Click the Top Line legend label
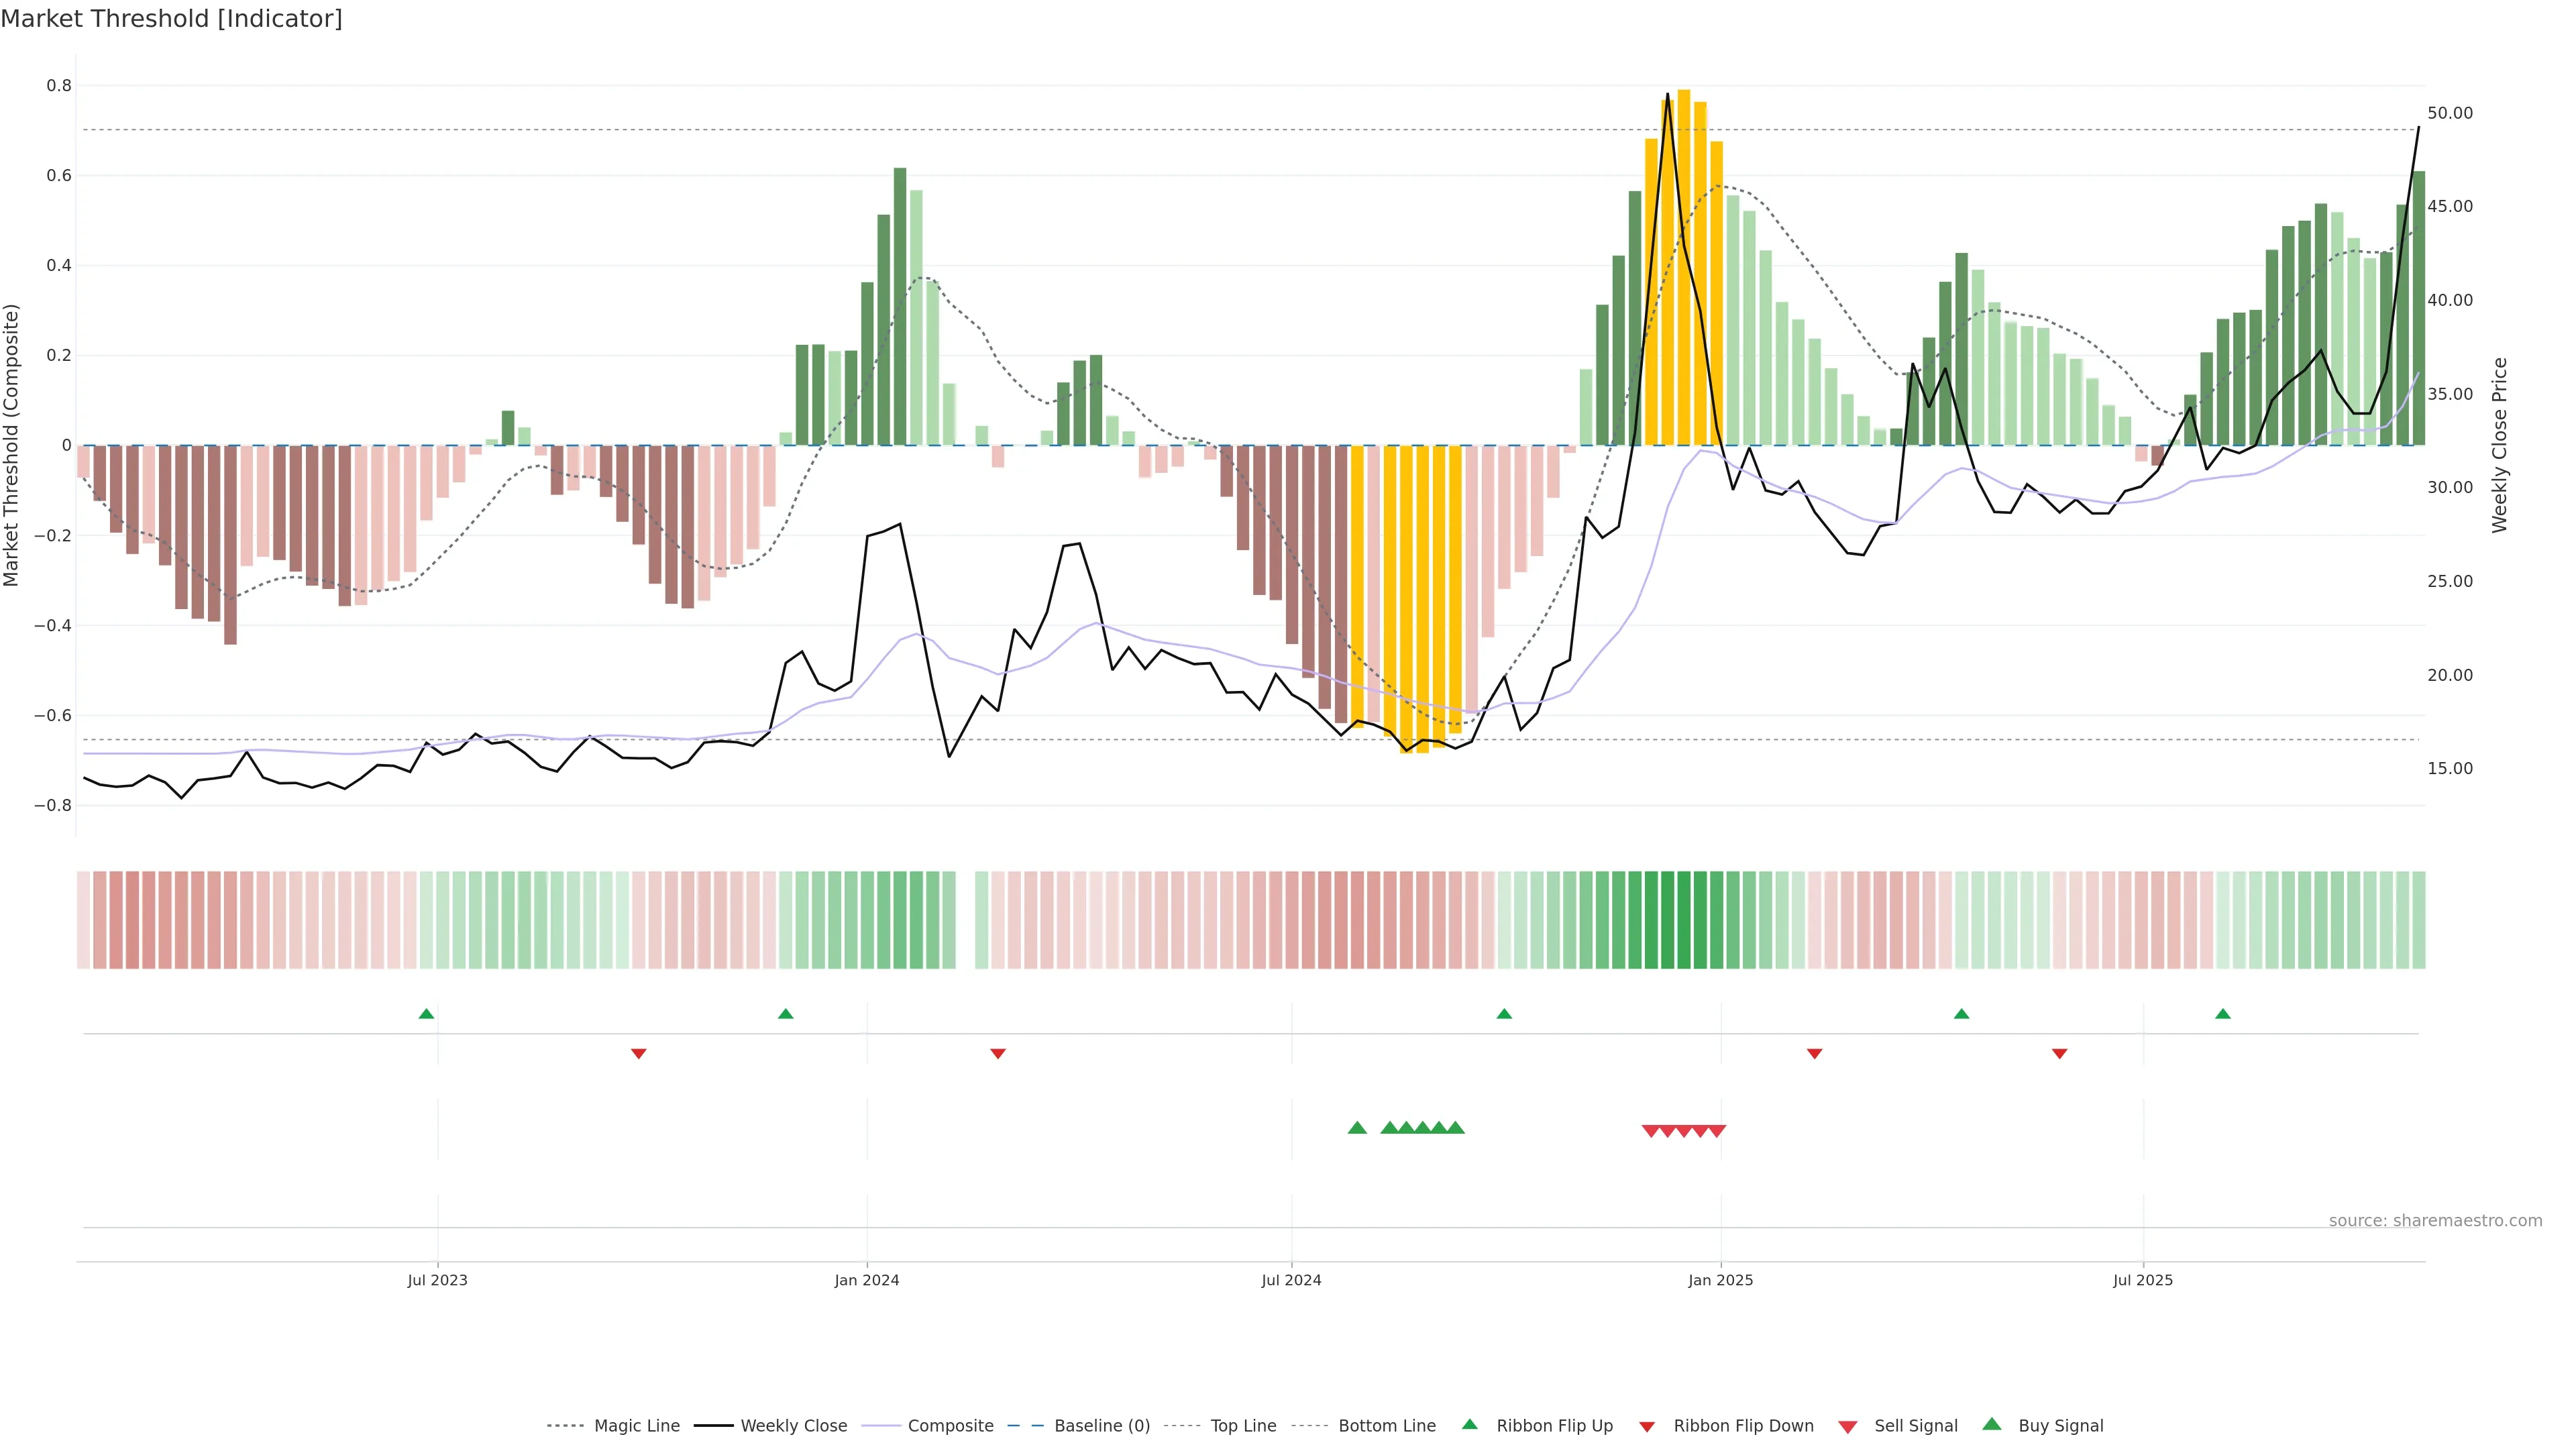Image resolution: width=2576 pixels, height=1449 pixels. [x=1243, y=1426]
